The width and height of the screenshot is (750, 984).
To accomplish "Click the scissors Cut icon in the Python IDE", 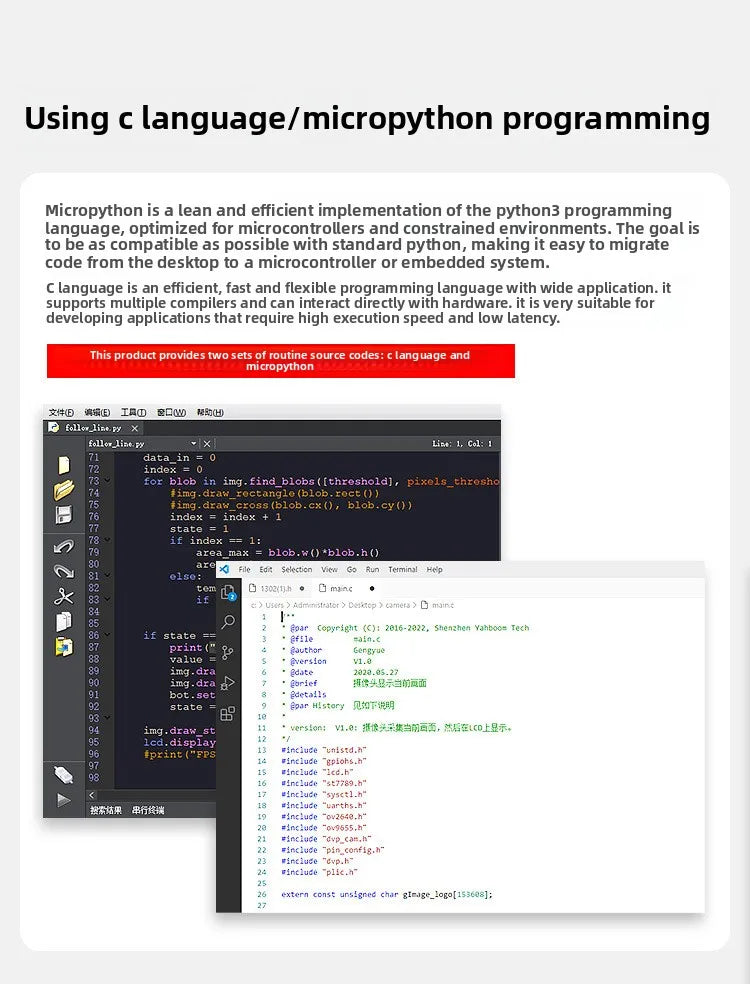I will (x=63, y=597).
